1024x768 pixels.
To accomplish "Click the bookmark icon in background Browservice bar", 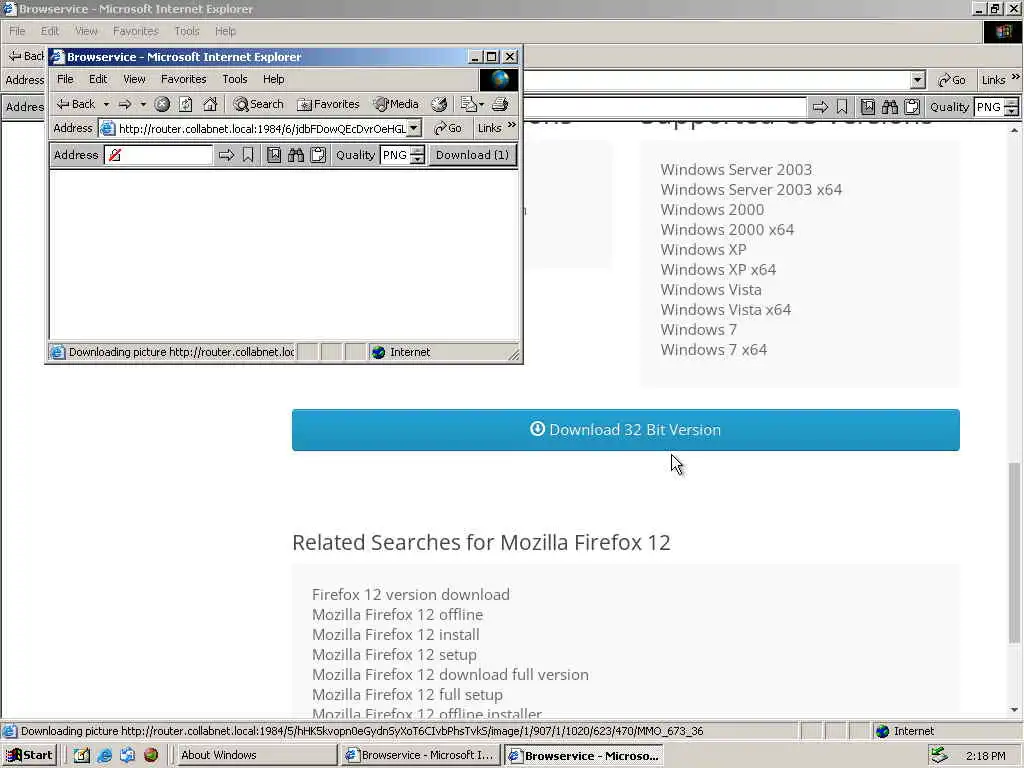I will click(x=842, y=107).
